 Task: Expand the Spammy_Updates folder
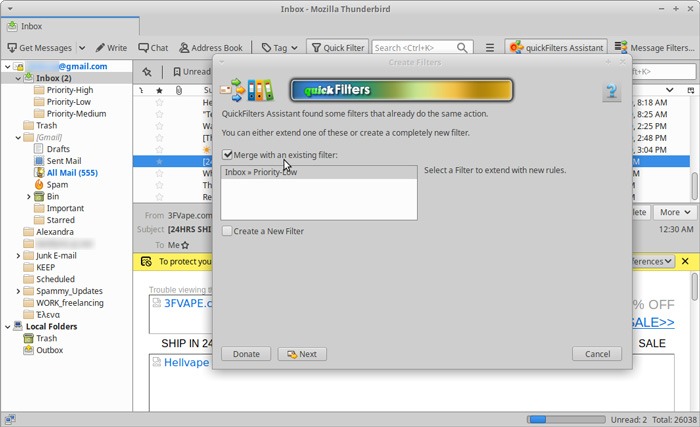18,291
